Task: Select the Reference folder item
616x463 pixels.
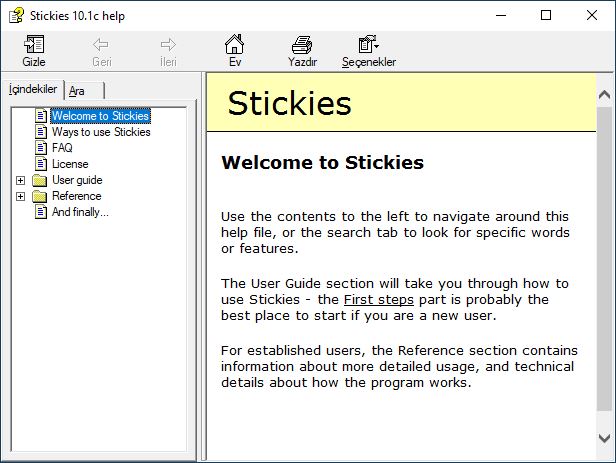Action: pos(77,196)
